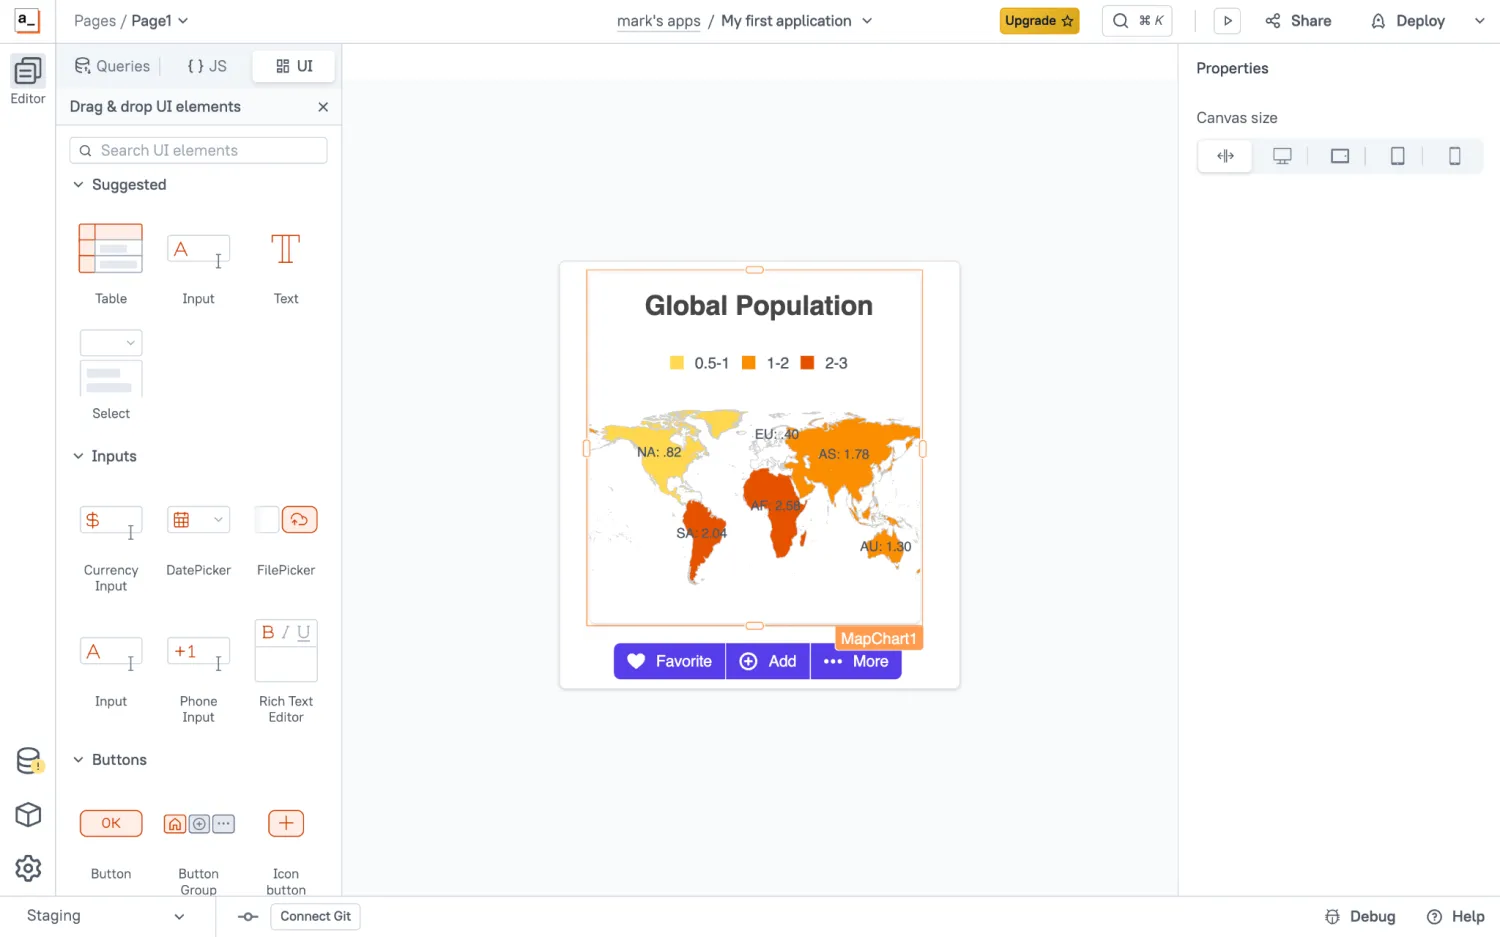This screenshot has height=937, width=1500.
Task: Click the Appsmith logo icon
Action: point(27,21)
